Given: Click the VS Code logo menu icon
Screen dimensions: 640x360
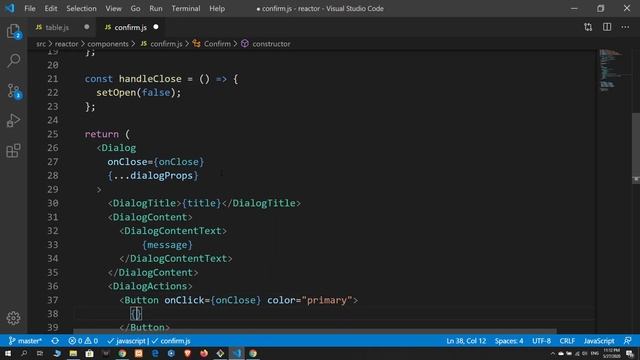Looking at the screenshot, I should pos(10,8).
